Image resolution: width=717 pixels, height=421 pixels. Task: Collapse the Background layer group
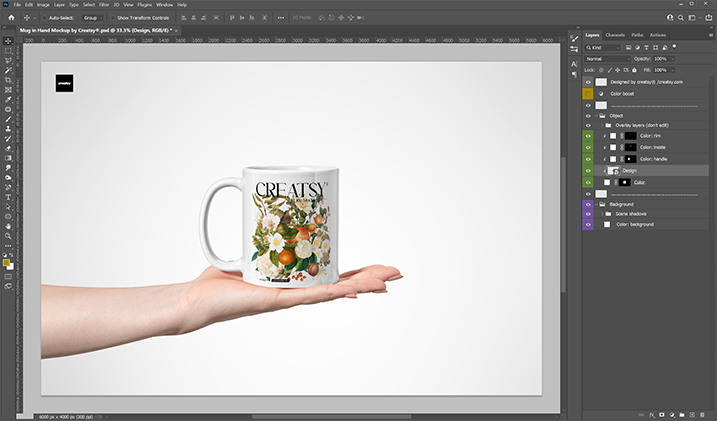597,204
